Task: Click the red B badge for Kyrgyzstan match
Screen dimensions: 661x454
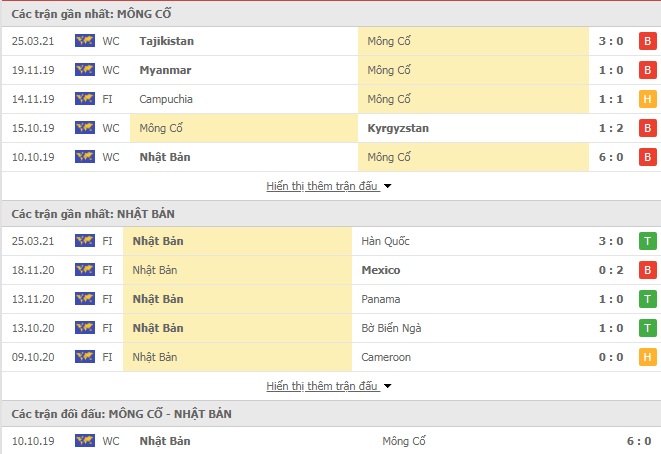Action: (648, 128)
